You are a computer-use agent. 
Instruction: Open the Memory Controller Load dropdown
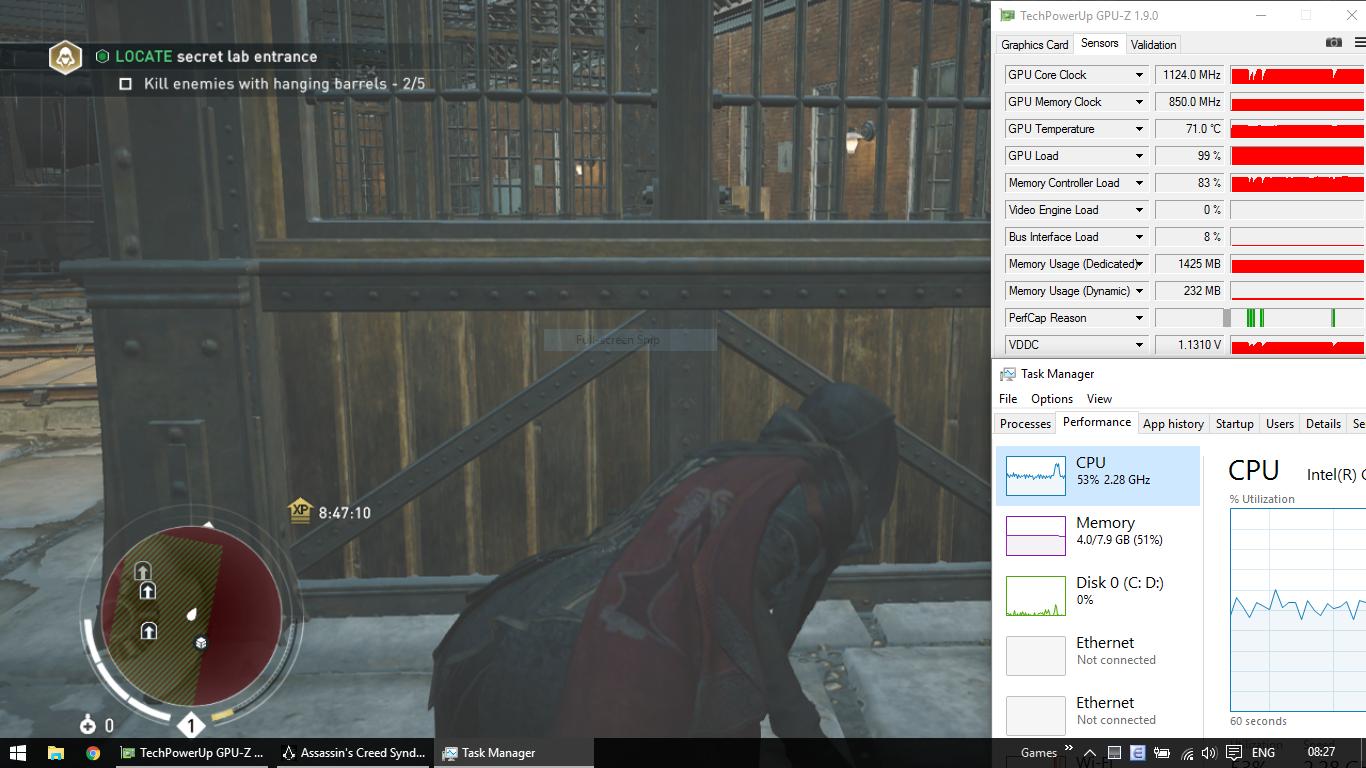(1138, 183)
